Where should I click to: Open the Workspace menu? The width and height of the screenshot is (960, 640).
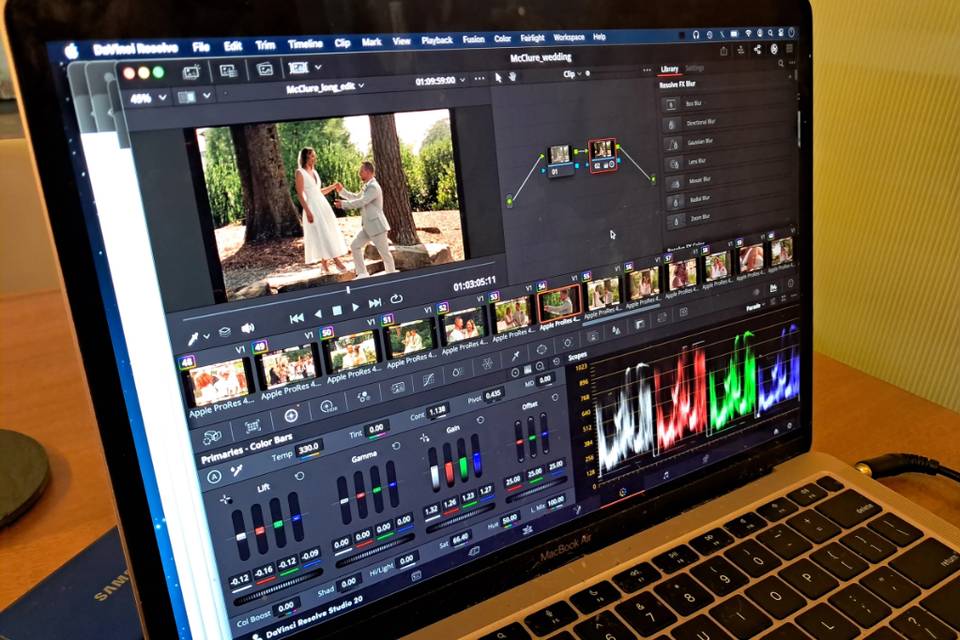tap(569, 37)
